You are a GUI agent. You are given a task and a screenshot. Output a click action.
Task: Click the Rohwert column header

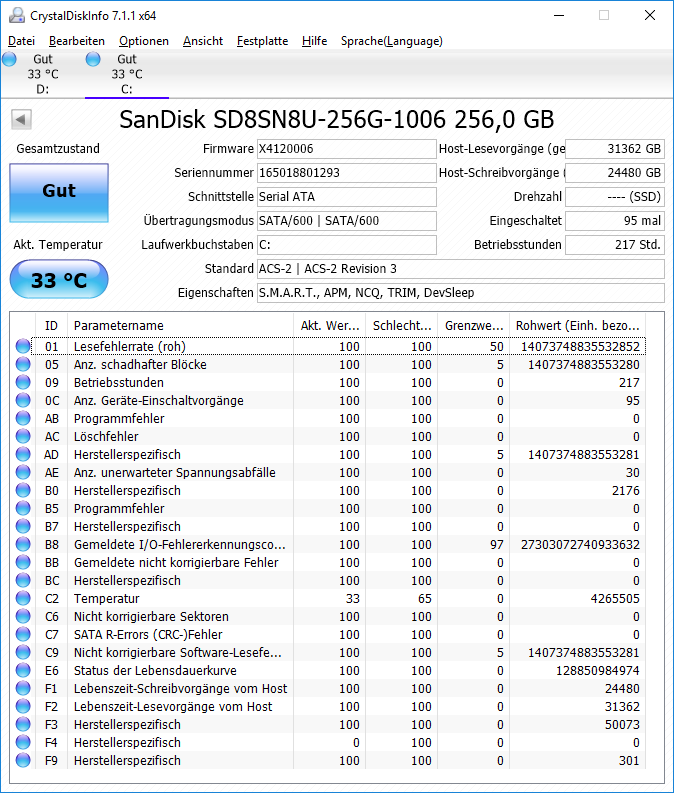pos(577,326)
